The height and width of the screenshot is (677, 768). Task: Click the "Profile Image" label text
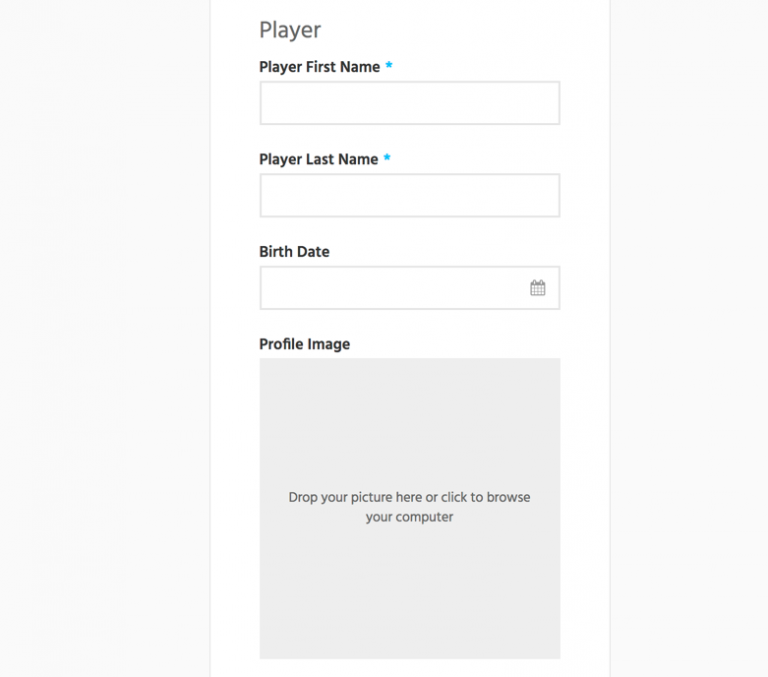click(304, 344)
